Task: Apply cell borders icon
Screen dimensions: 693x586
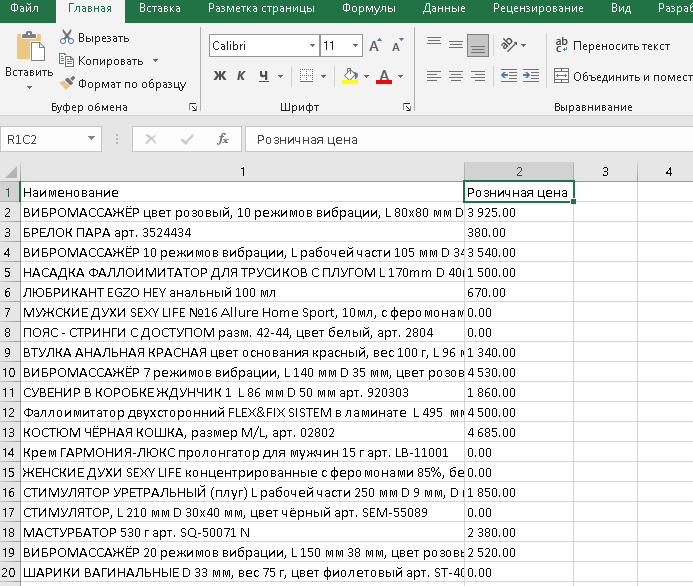Action: [306, 76]
